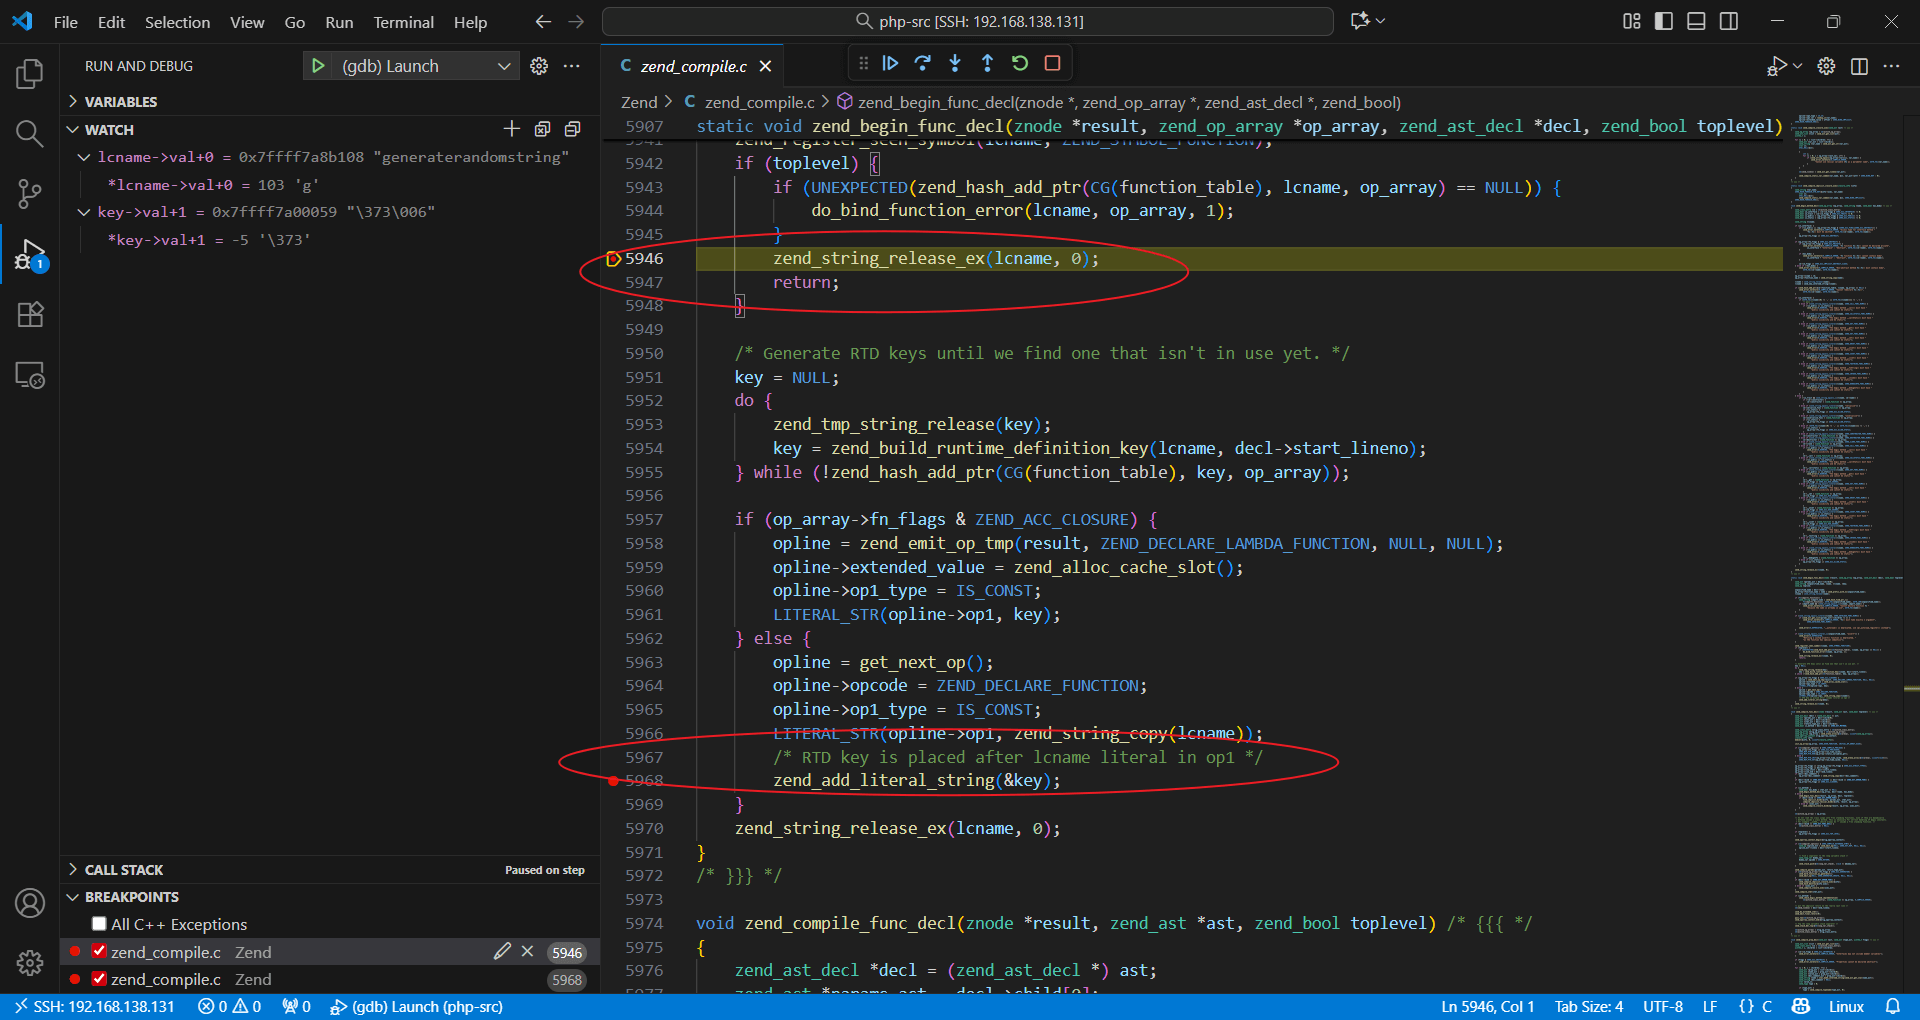Click the php-src command center search box
Viewport: 1920px width, 1020px height.
967,21
